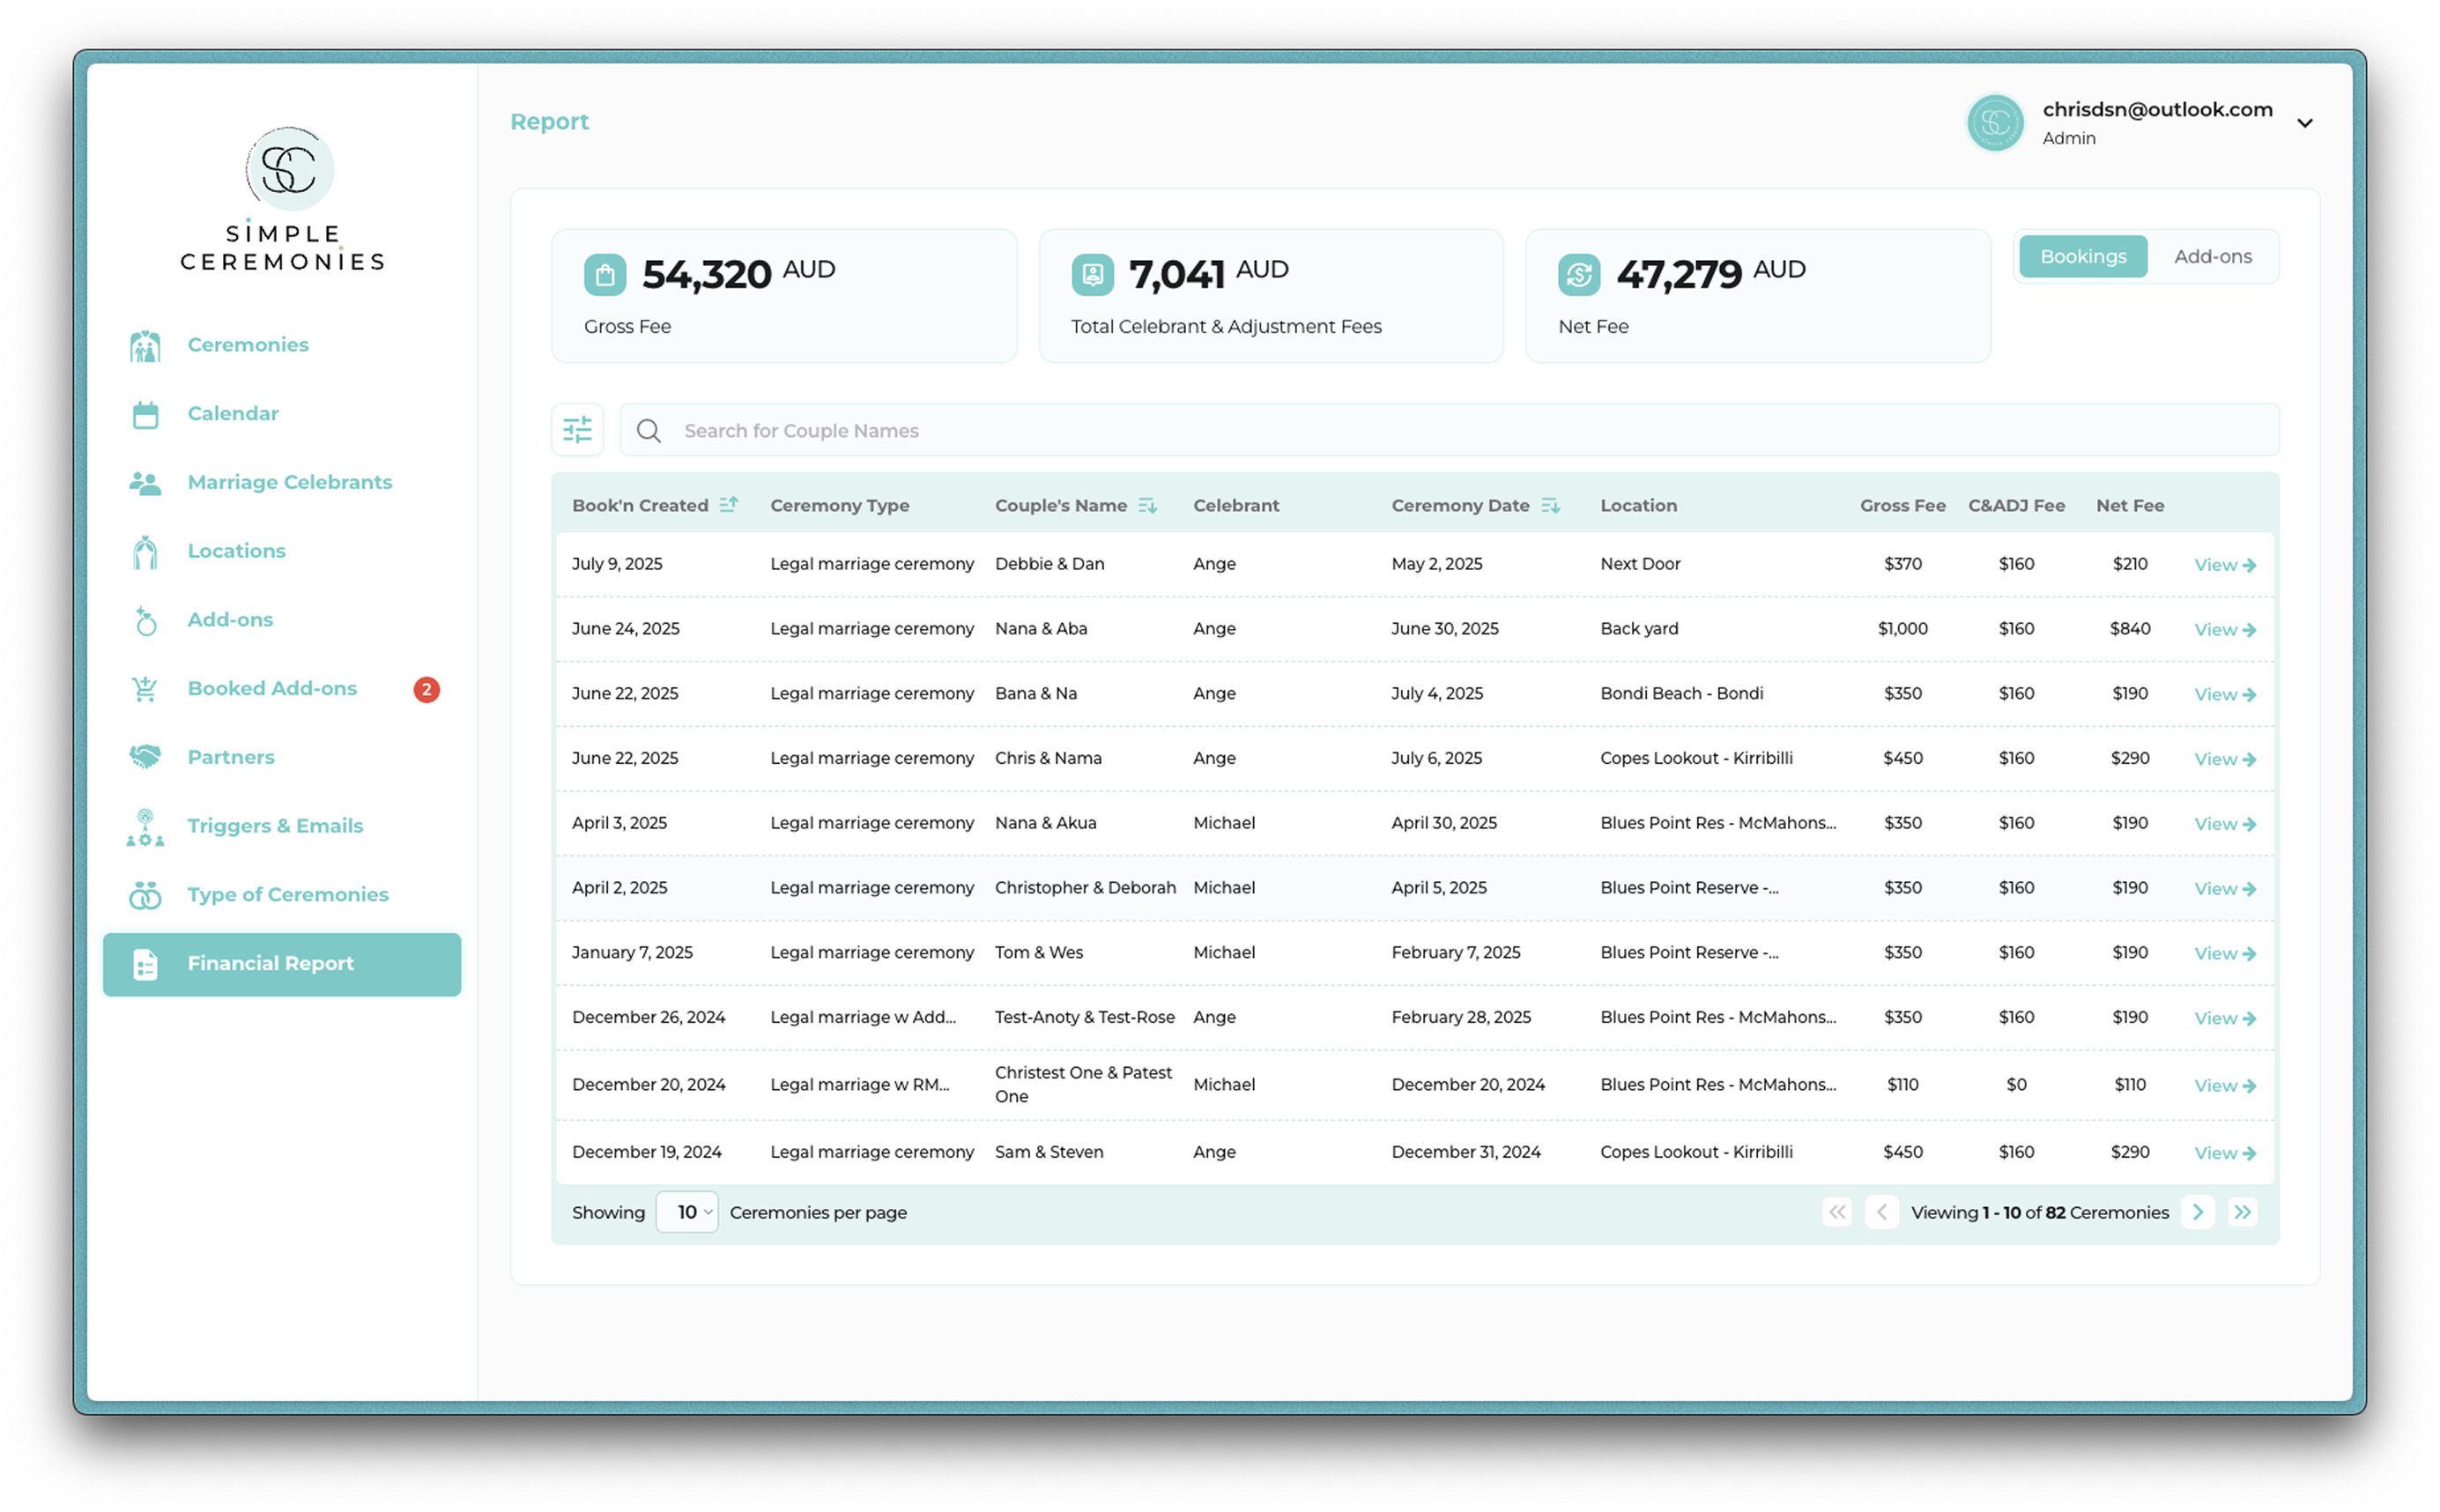
Task: Switch to the Add-ons tab
Action: point(2214,257)
